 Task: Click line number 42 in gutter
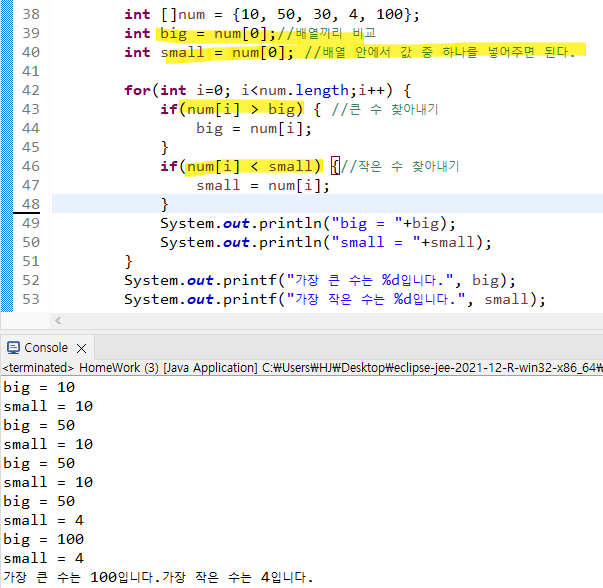pyautogui.click(x=31, y=90)
